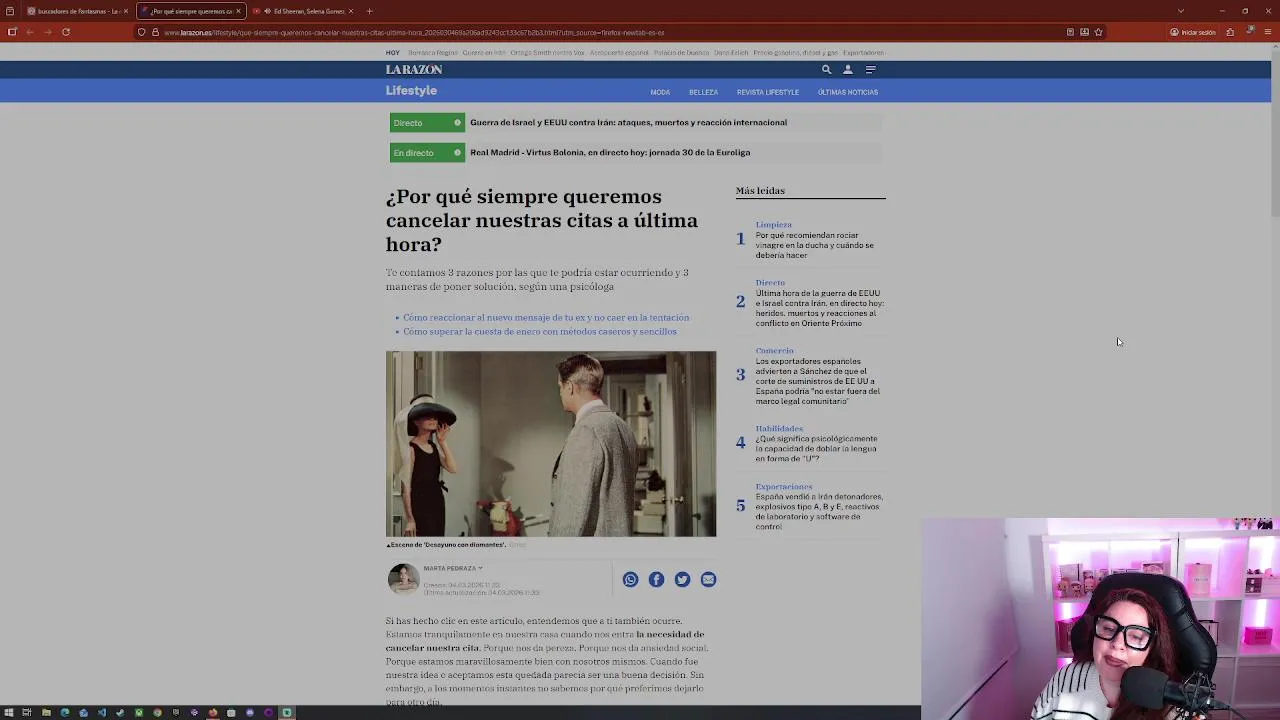
Task: Toggle the sidebar icon left of back arrow
Action: point(12,32)
